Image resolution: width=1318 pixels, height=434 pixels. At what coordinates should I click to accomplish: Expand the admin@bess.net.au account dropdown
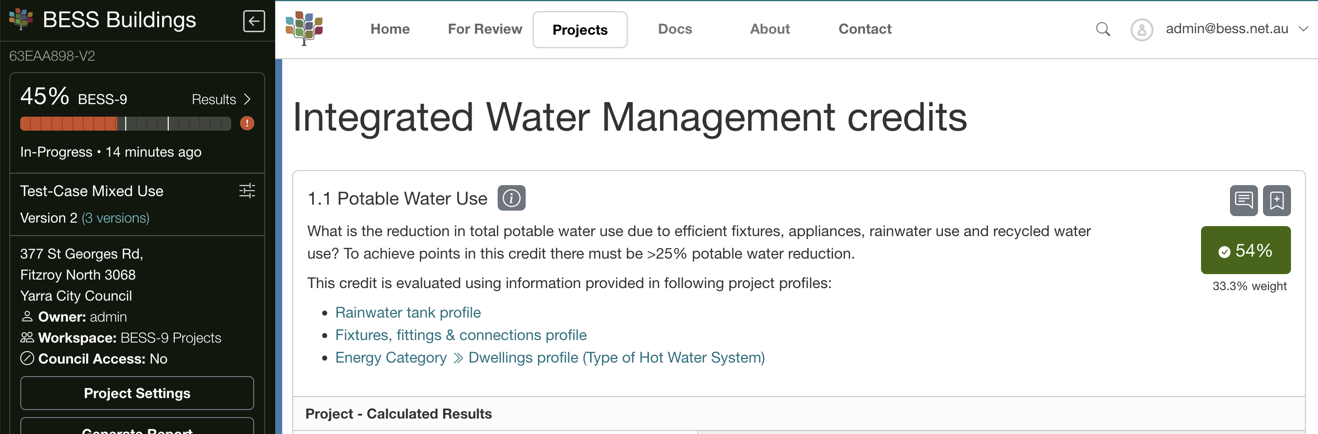1302,29
